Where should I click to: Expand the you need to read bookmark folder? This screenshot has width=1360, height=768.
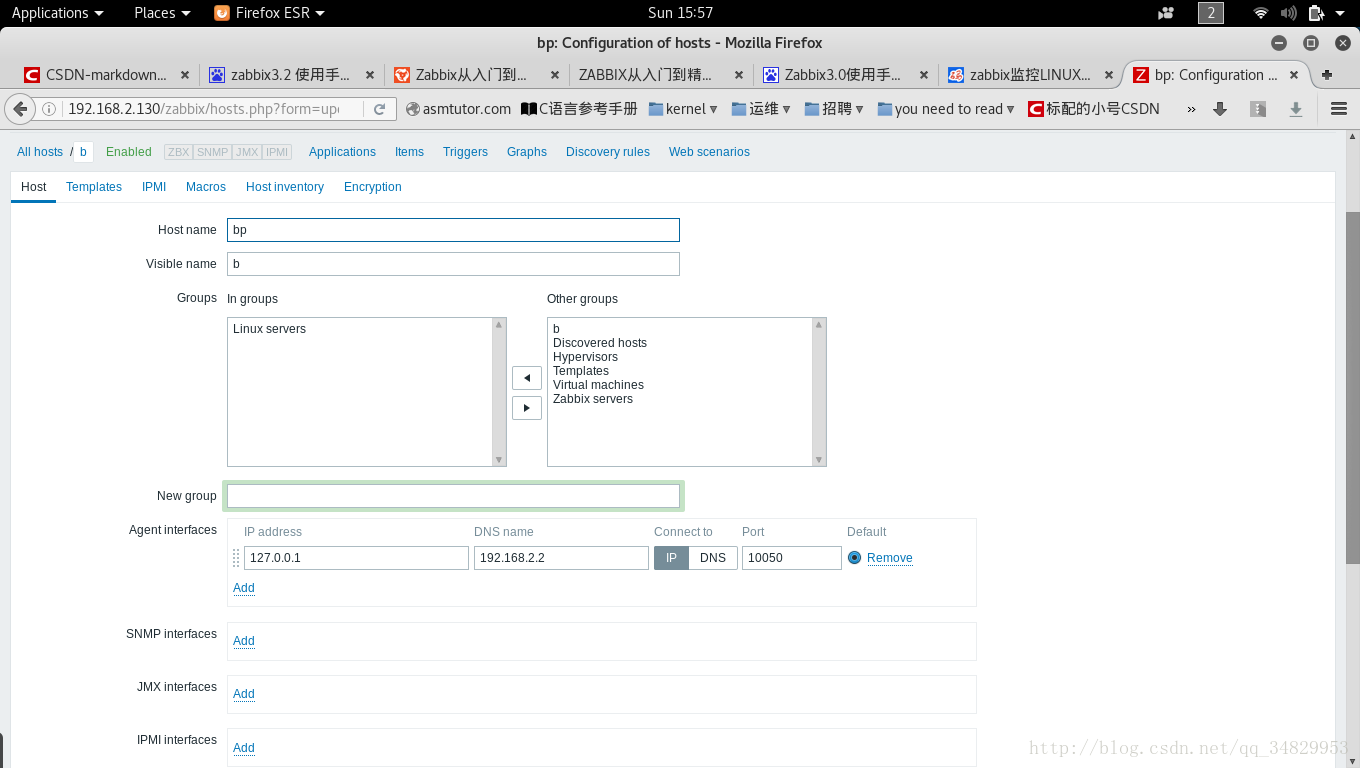point(946,109)
